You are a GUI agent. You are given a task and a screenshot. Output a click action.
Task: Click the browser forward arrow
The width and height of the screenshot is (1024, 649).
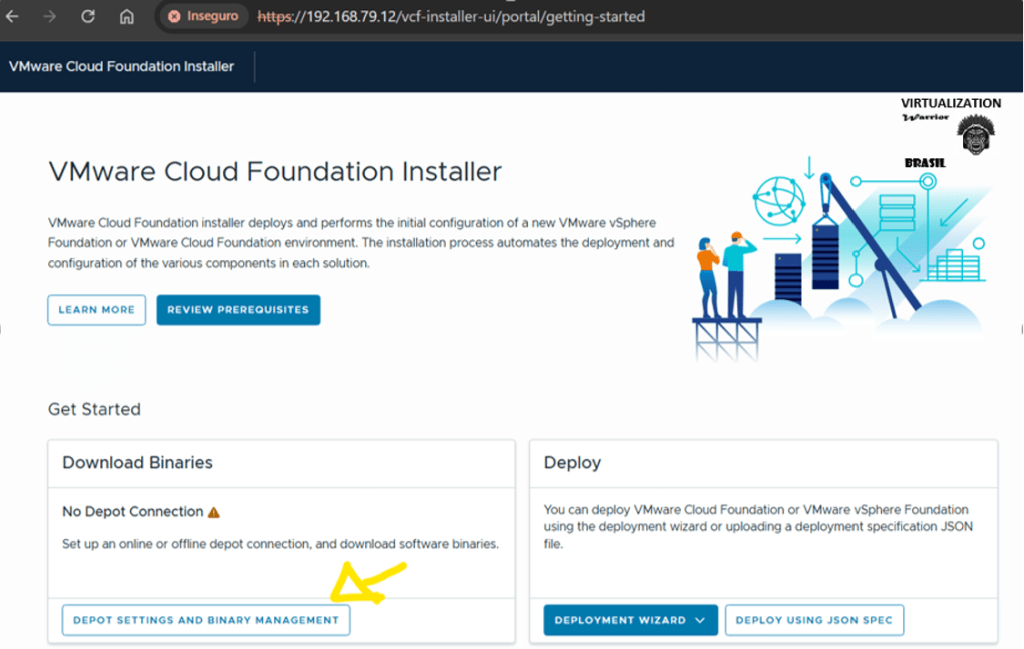pos(50,17)
